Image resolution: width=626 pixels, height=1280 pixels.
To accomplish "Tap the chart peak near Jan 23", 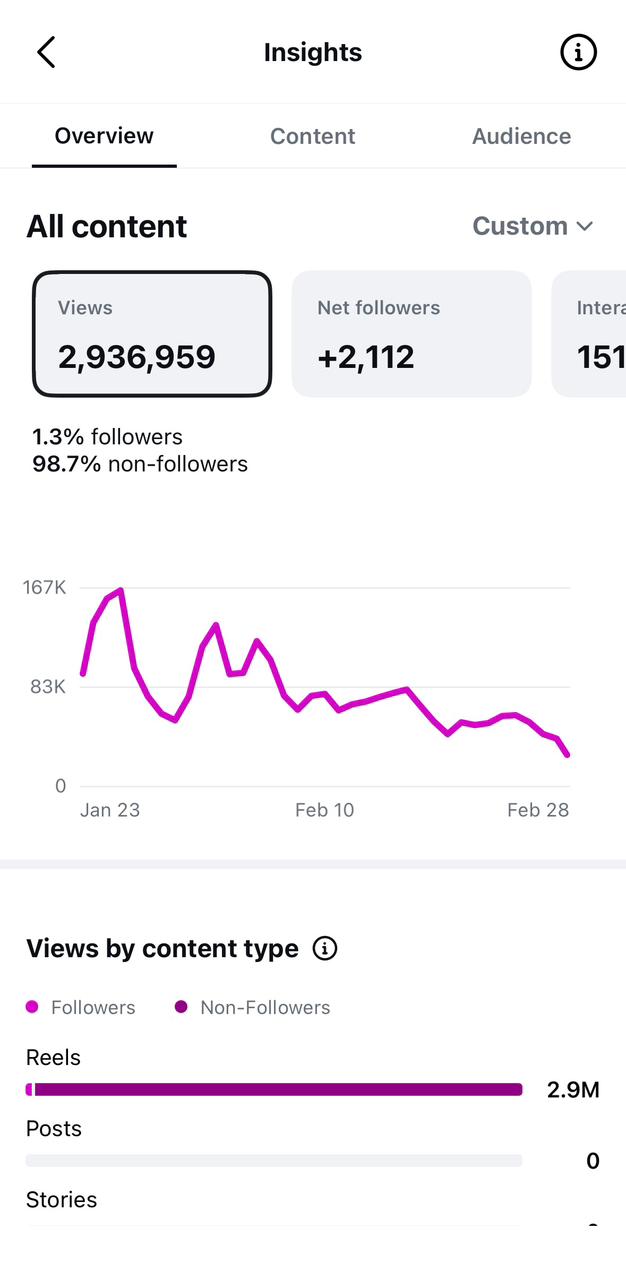I will point(121,591).
